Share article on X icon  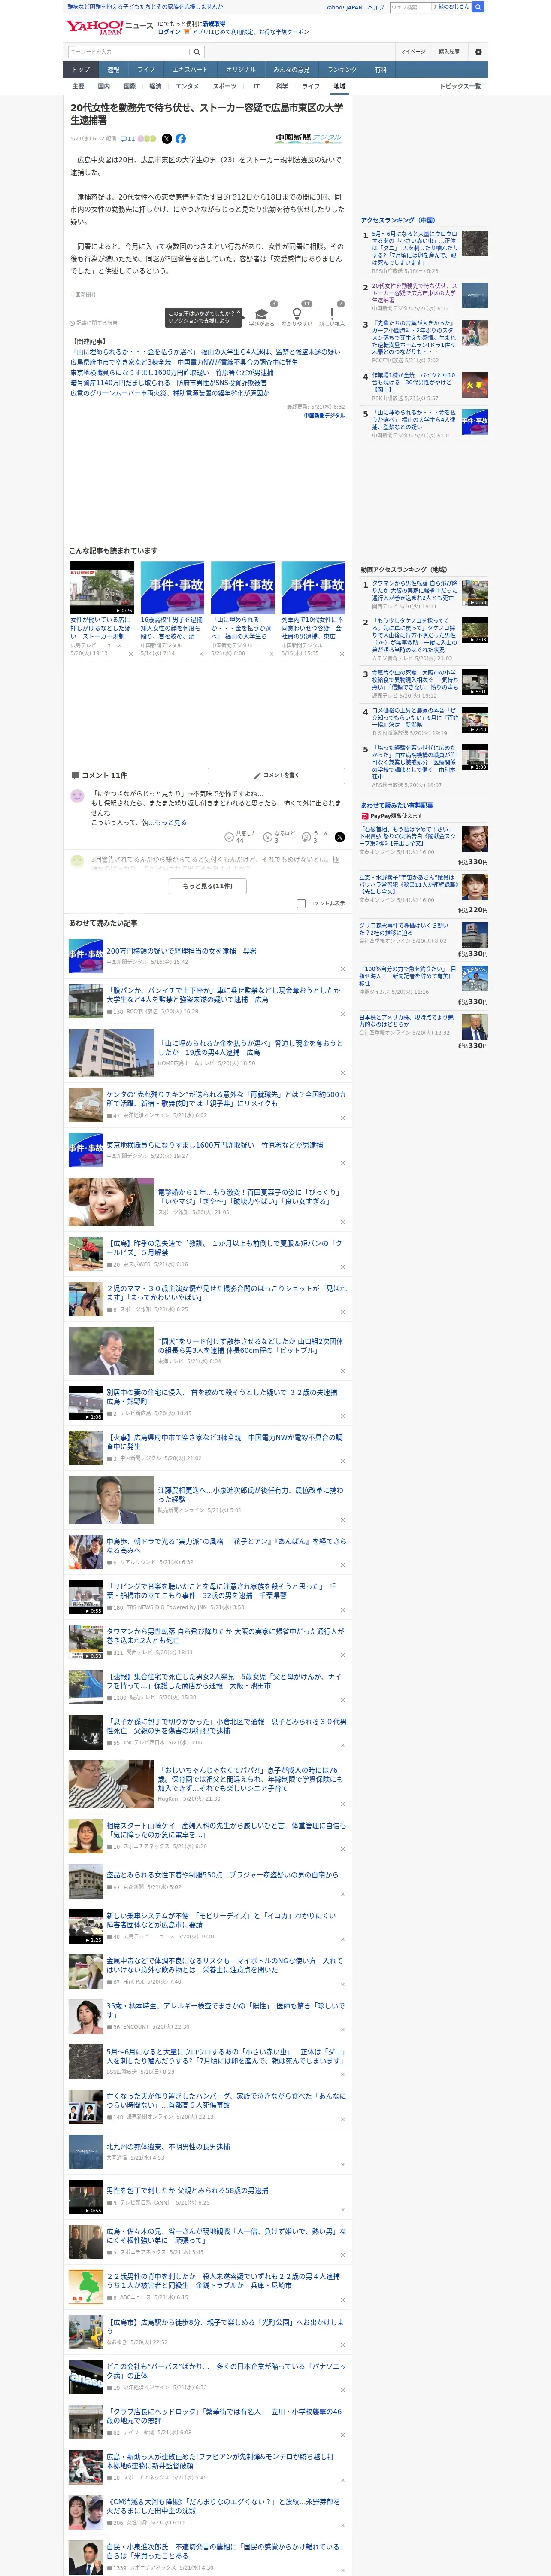tap(167, 139)
